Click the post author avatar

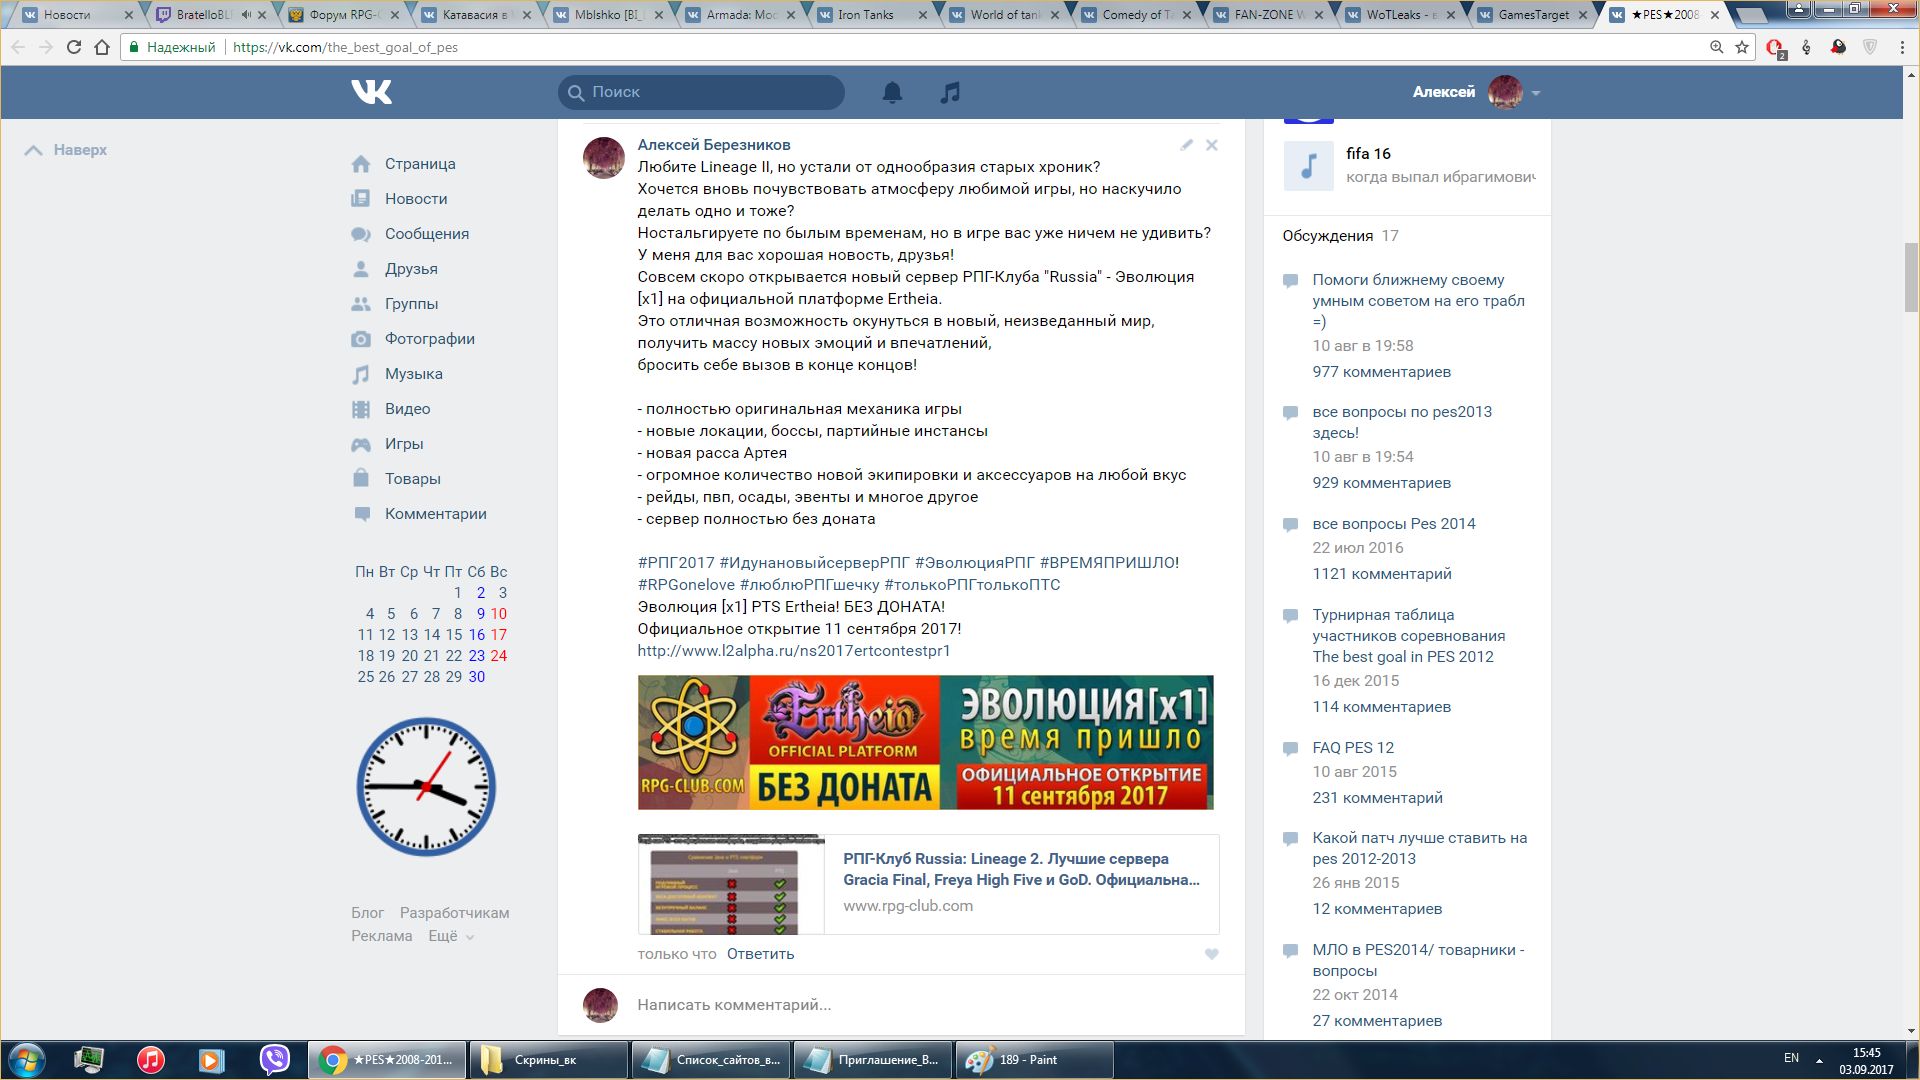(x=604, y=158)
